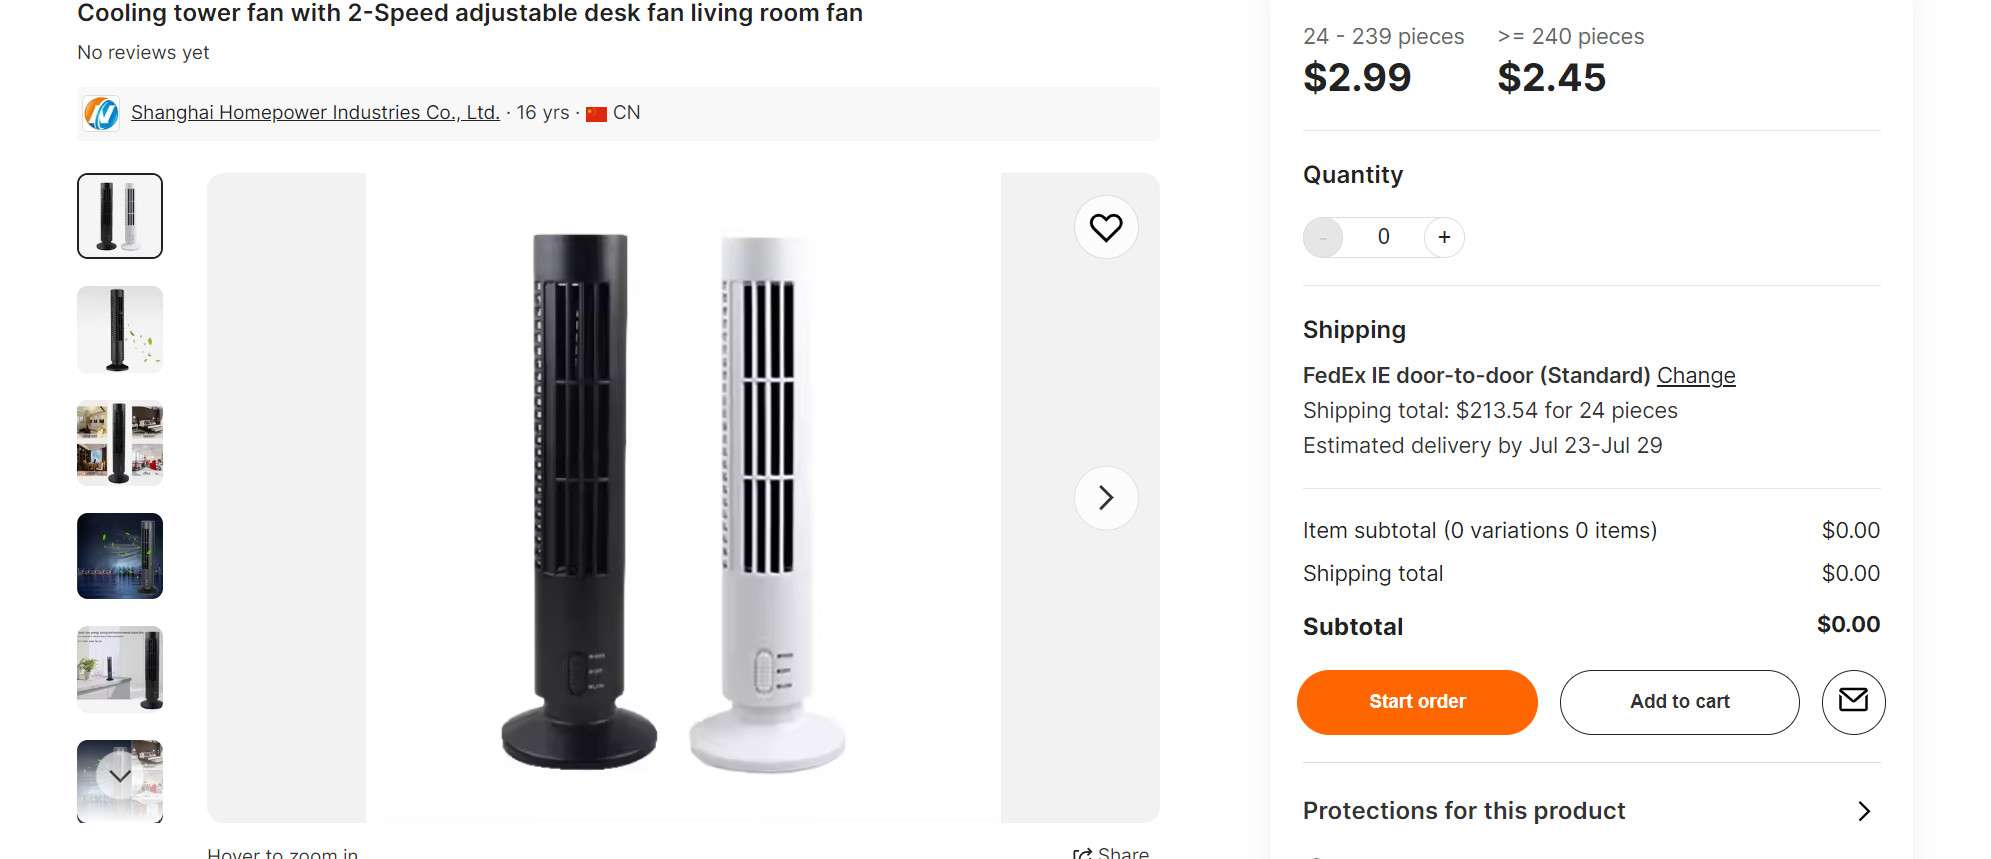Open next product image with chevron arrow
1991x859 pixels.
[x=1105, y=497]
